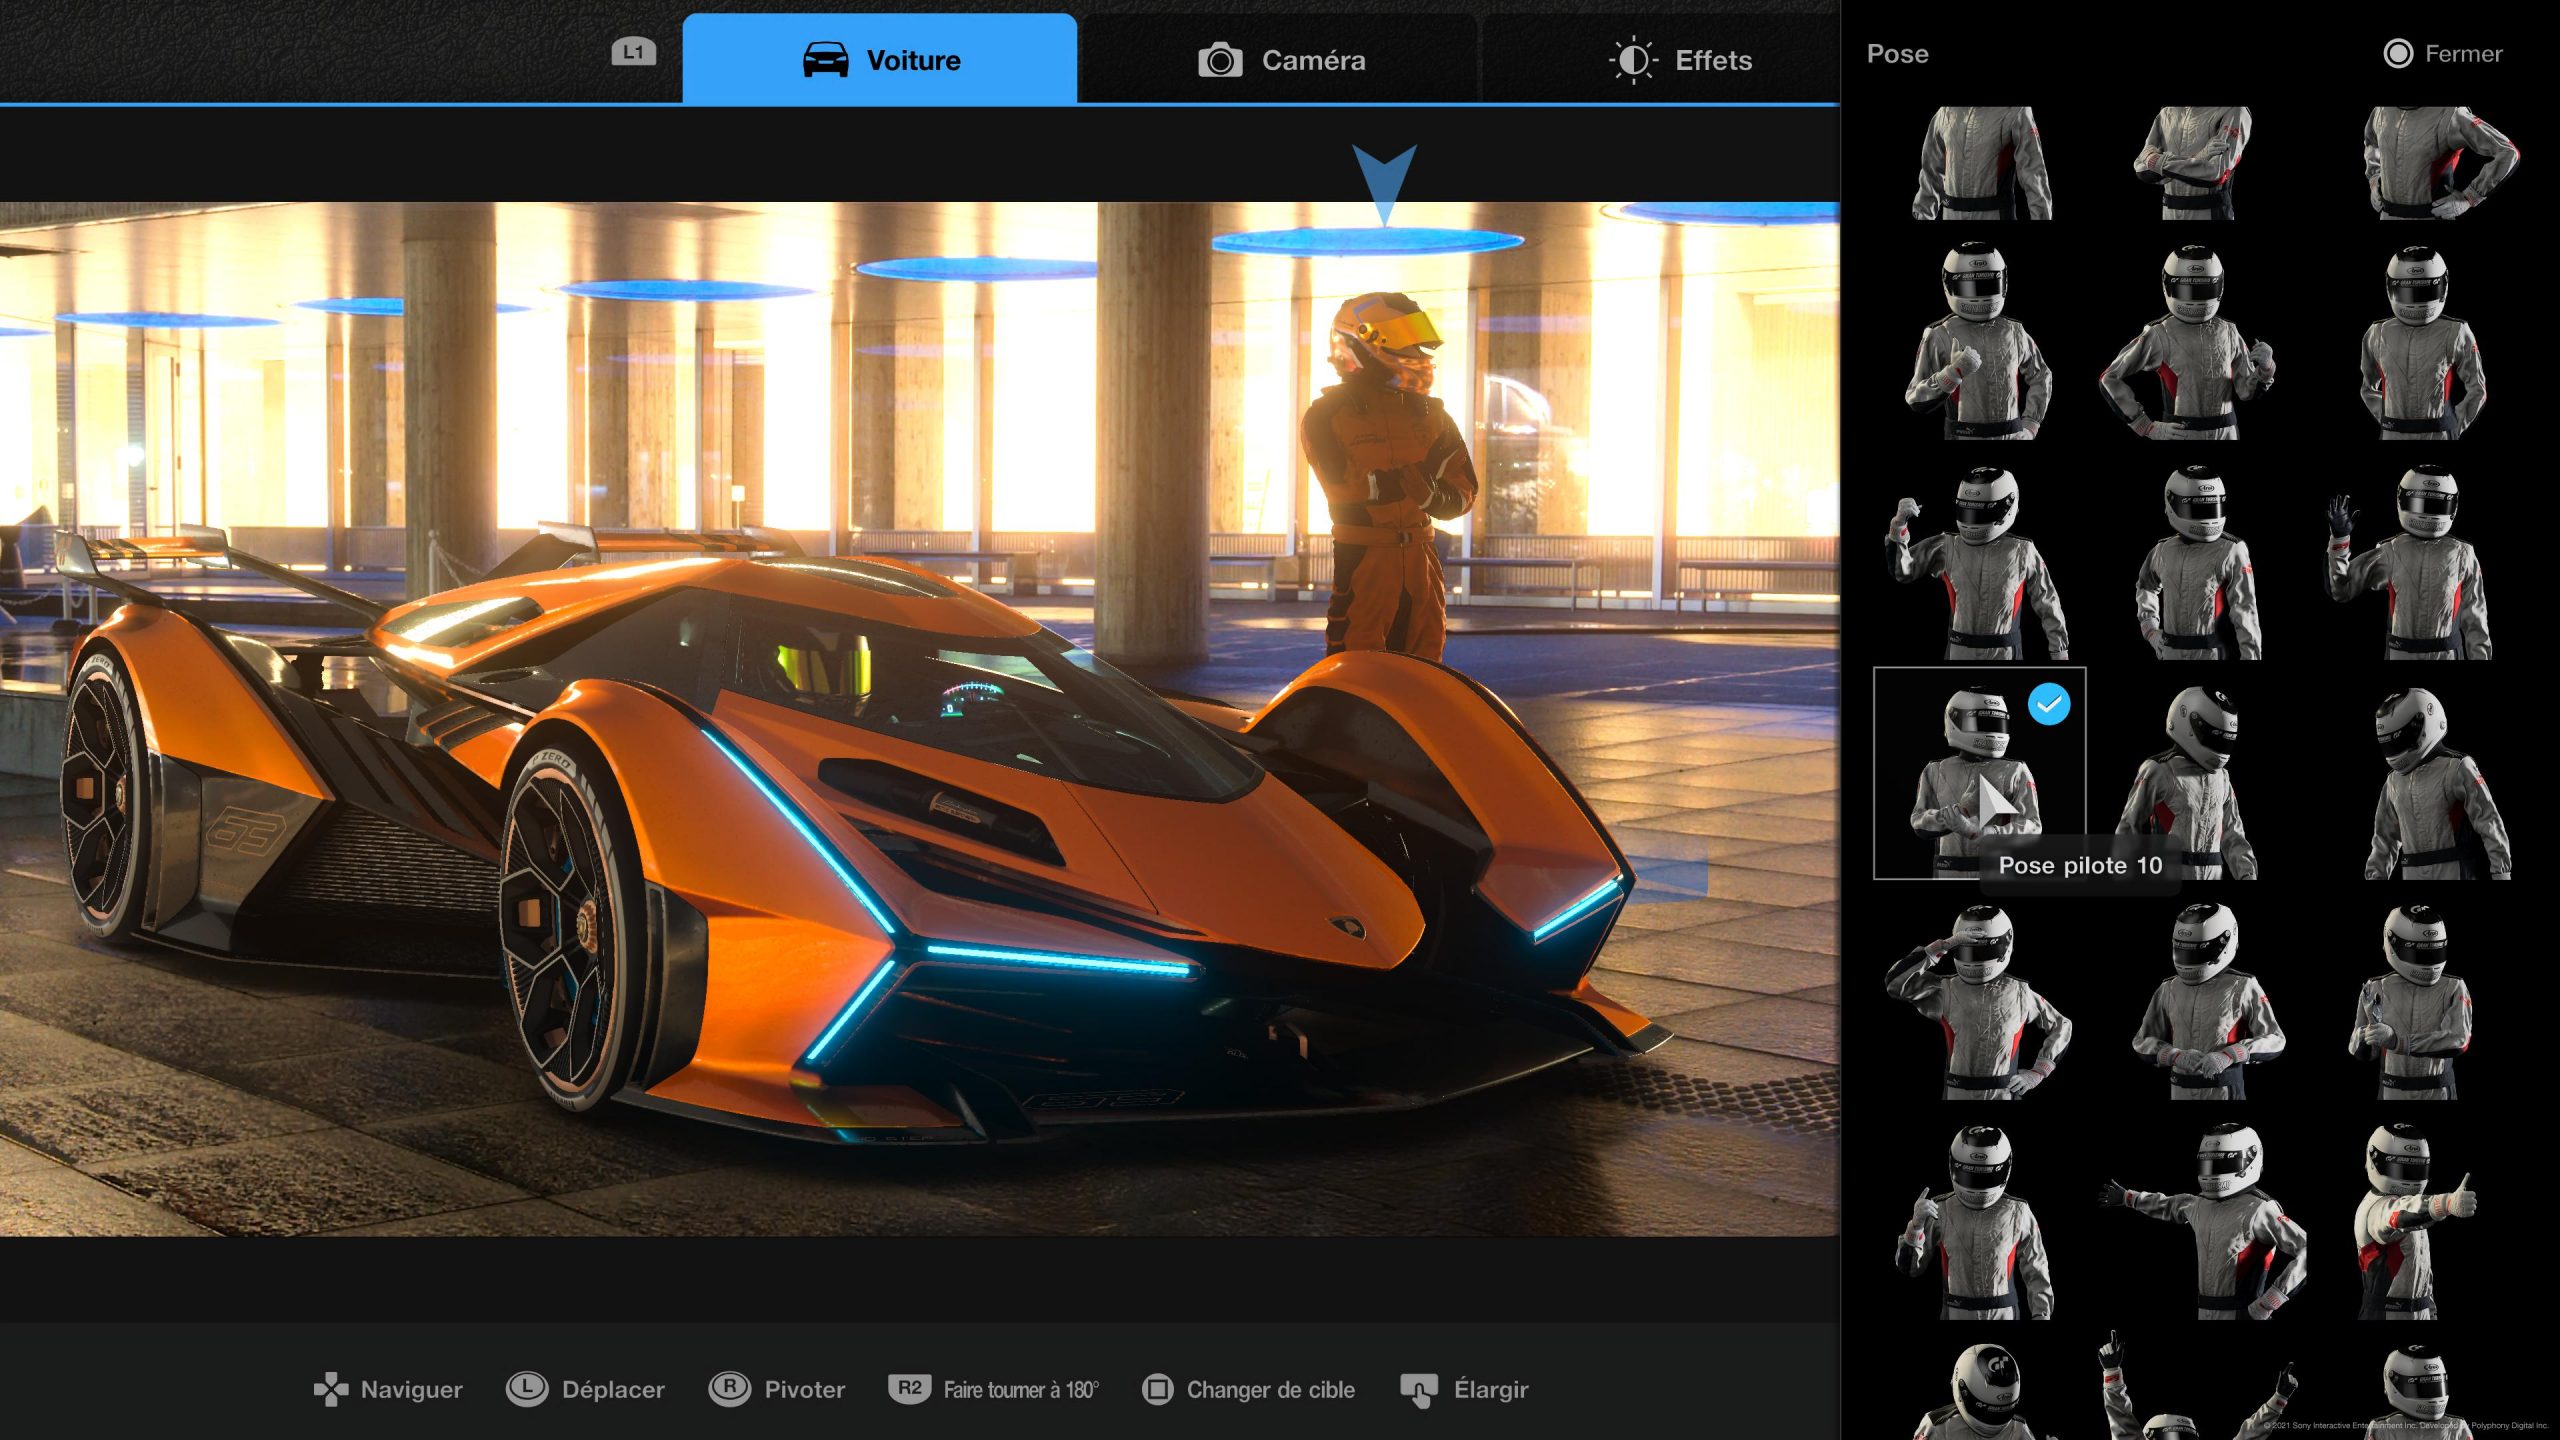
Task: Open the Effets tab
Action: (1680, 60)
